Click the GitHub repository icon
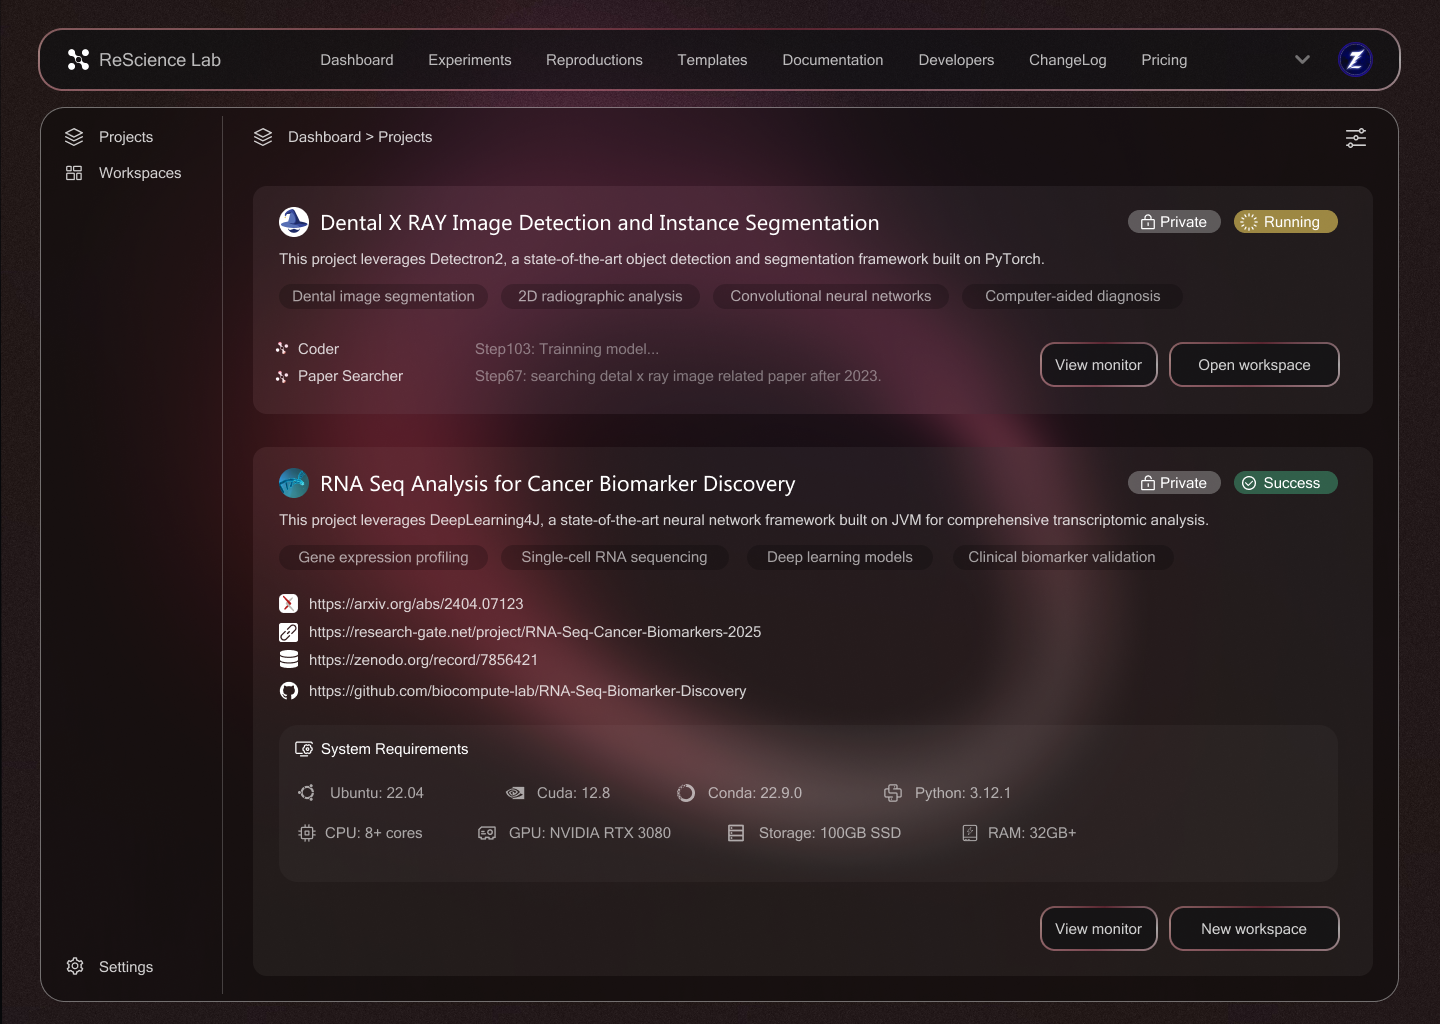Viewport: 1440px width, 1024px height. click(289, 691)
